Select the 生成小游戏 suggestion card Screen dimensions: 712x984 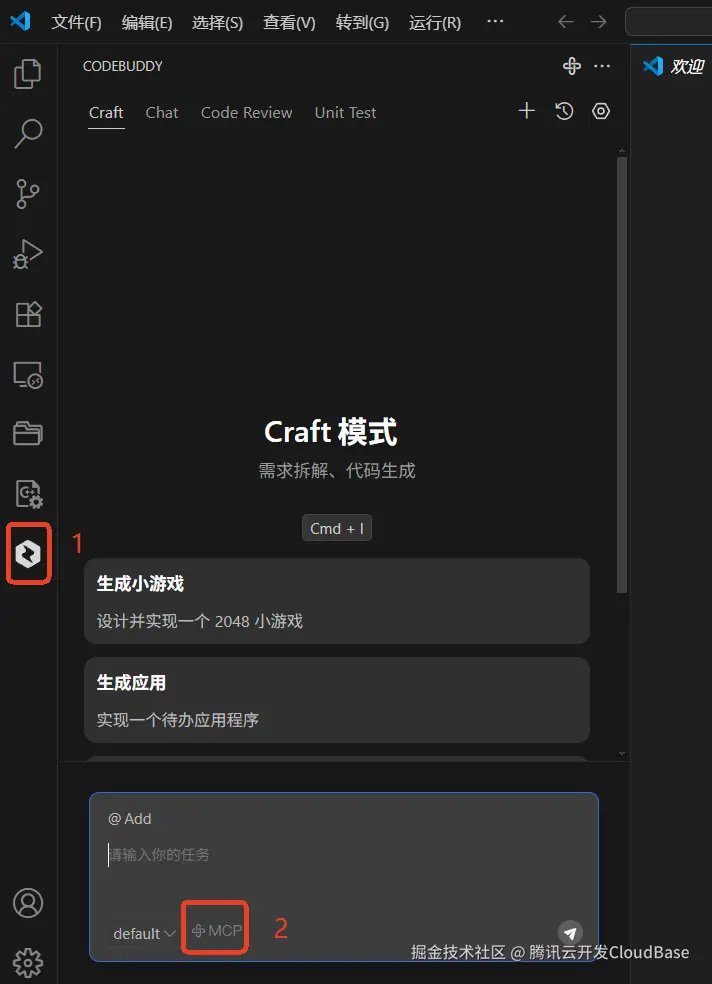coord(337,601)
